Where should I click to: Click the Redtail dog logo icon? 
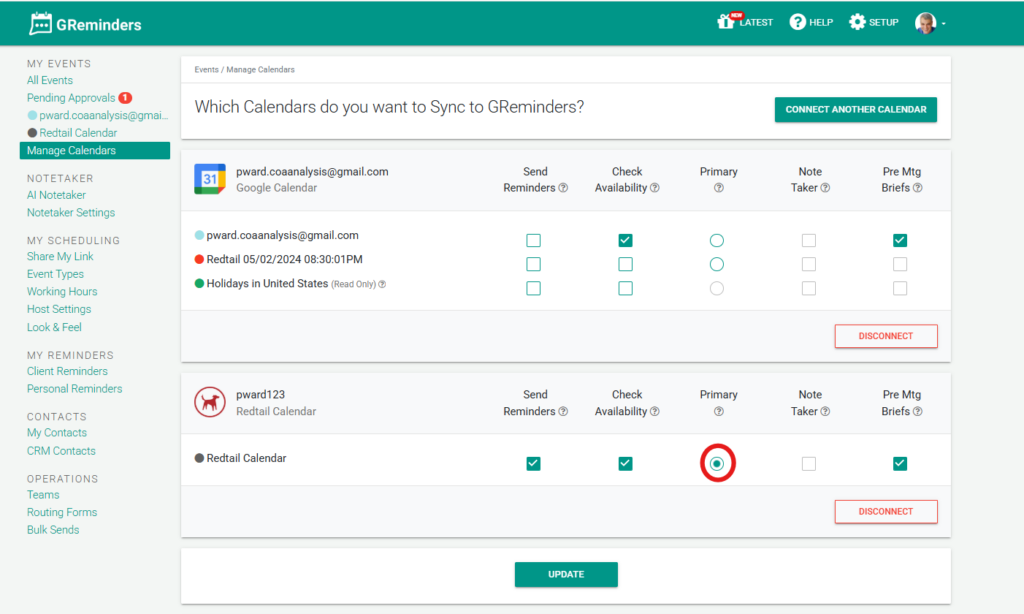210,402
